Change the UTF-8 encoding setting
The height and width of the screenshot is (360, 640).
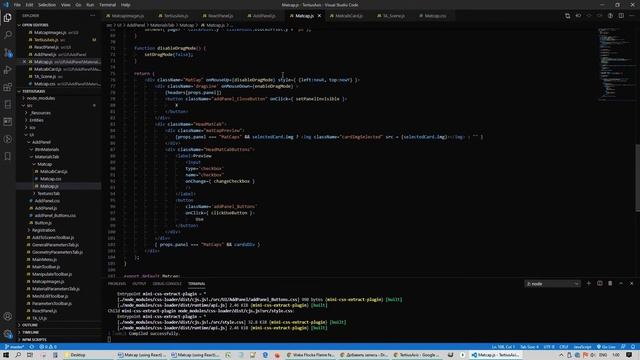click(x=549, y=347)
